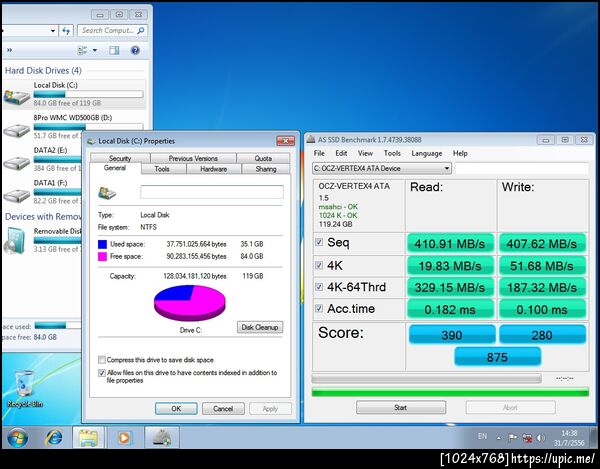
Task: Enable Compress this drive to save disk space
Action: [102, 360]
